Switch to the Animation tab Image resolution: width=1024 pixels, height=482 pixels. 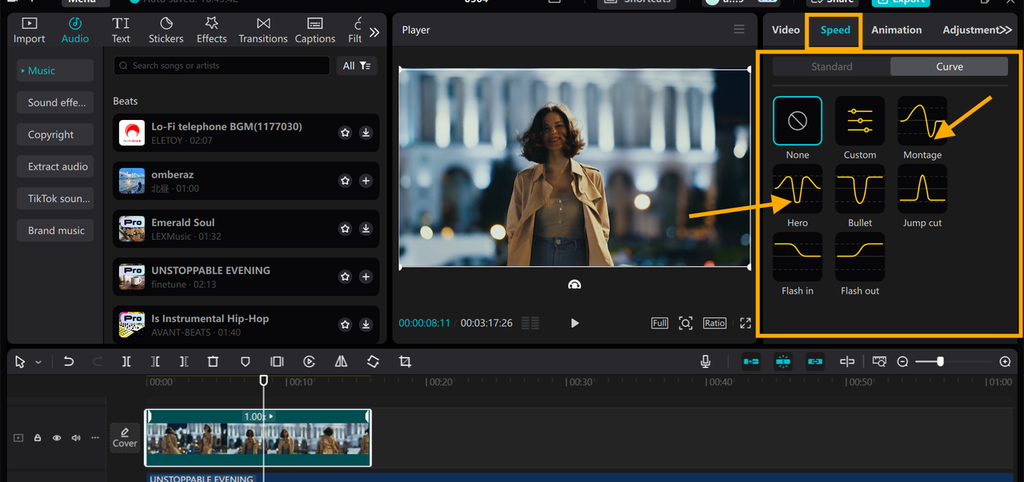pos(896,30)
